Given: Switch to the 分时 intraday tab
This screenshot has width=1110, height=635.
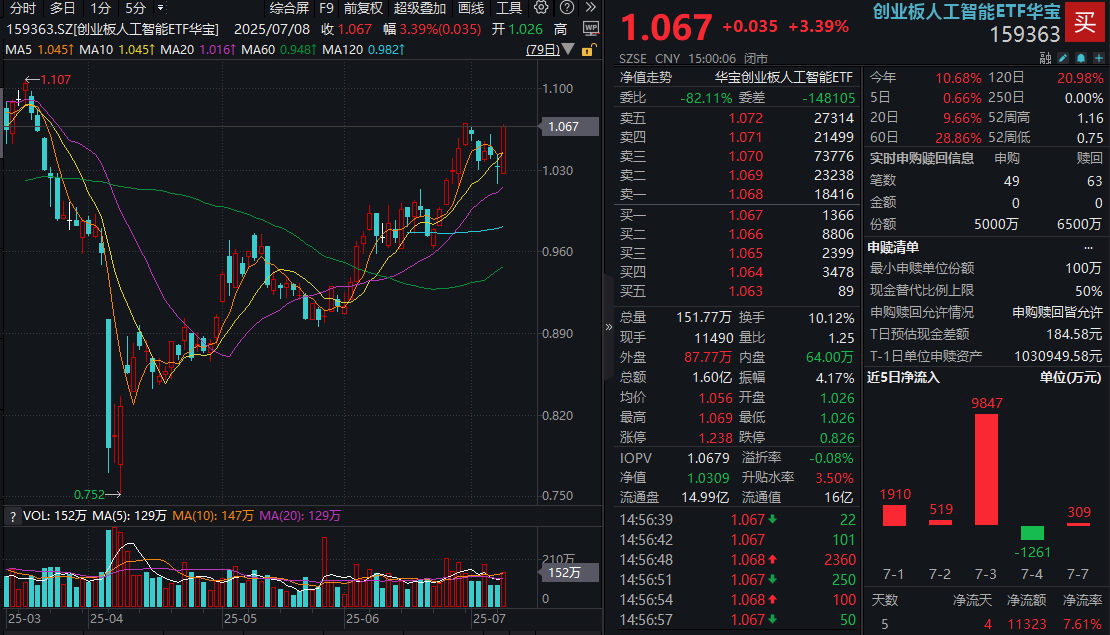Looking at the screenshot, I should point(25,9).
